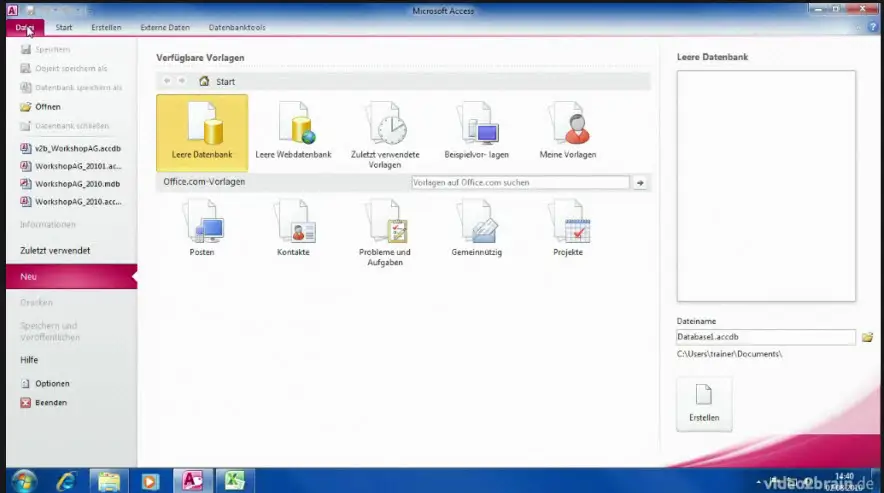Click Datenbank schließen item
884x493 pixels.
point(64,126)
